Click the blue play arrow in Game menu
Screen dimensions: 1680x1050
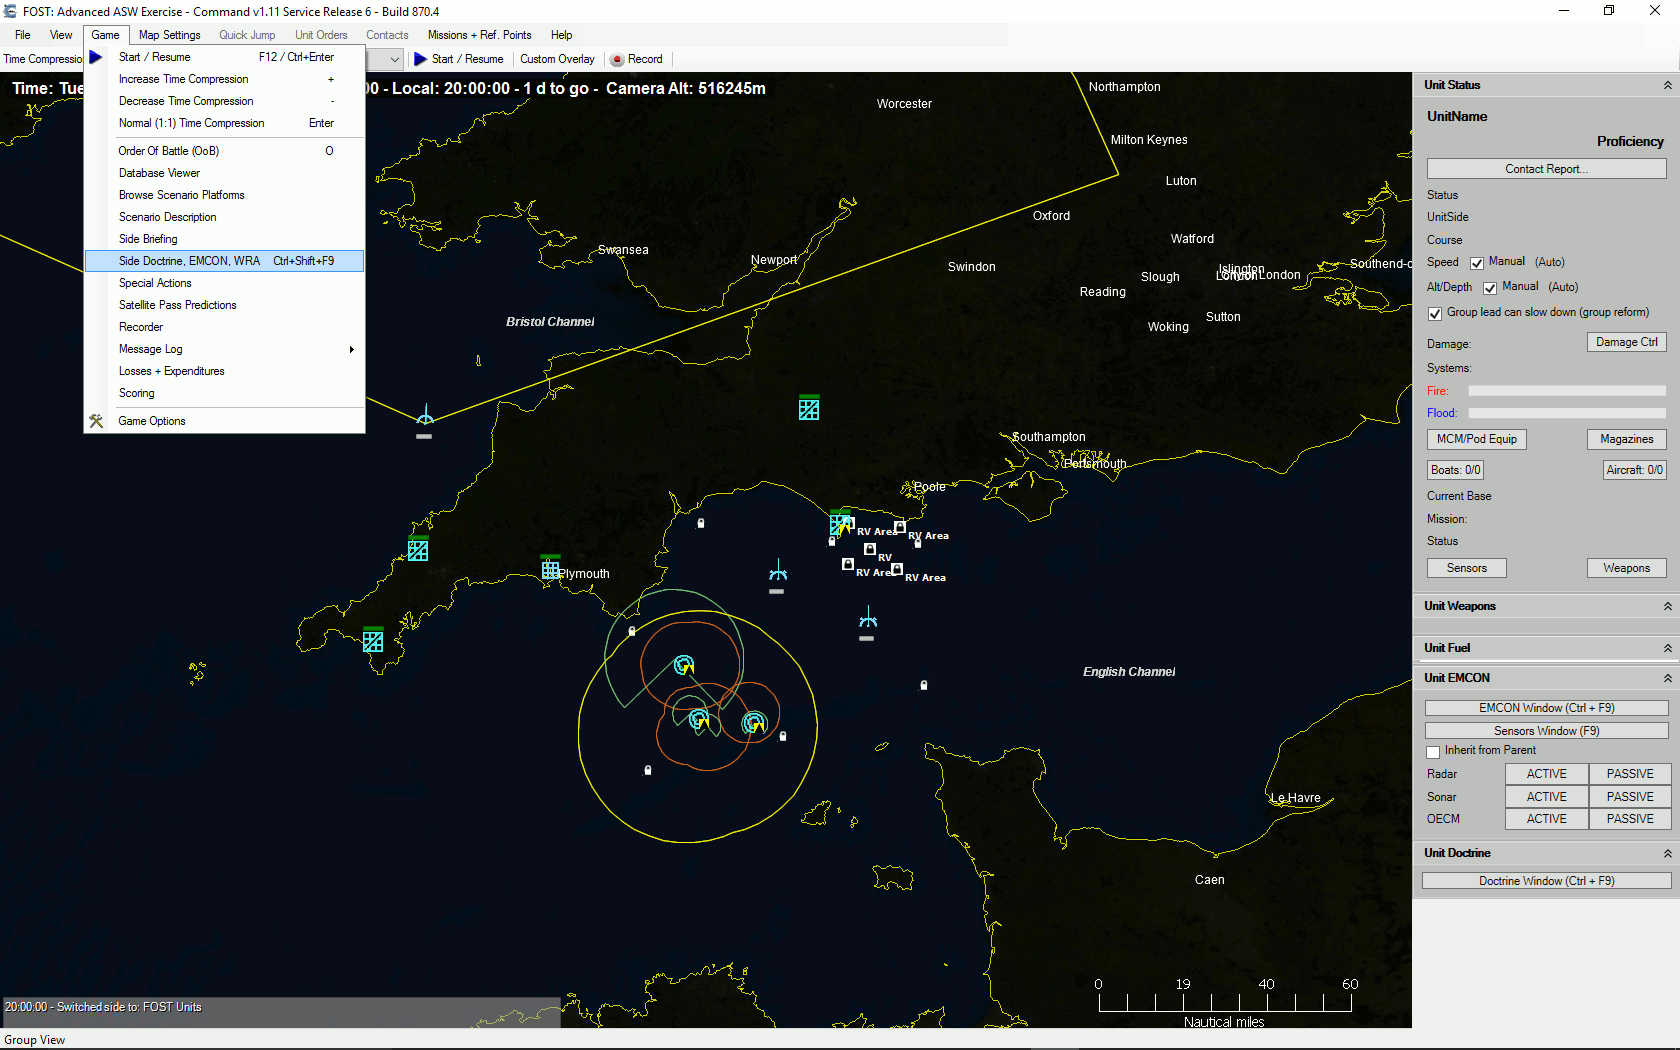coord(96,57)
